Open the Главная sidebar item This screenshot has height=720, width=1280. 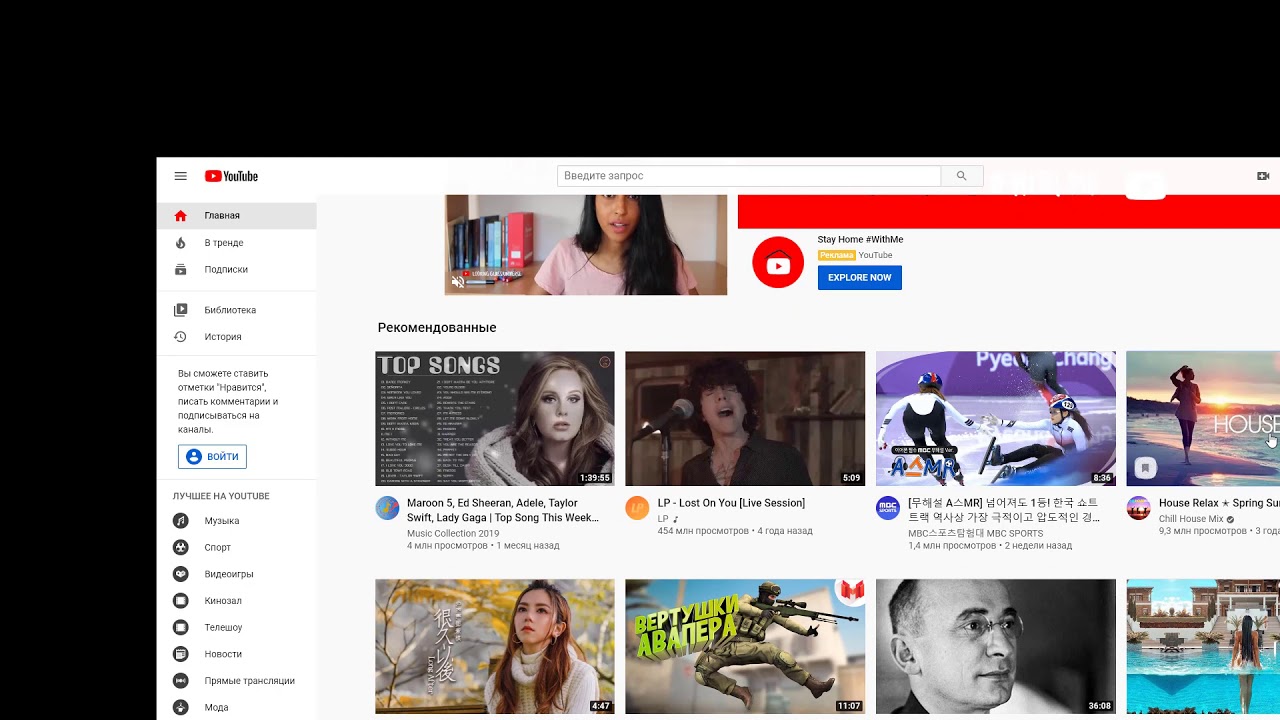237,216
